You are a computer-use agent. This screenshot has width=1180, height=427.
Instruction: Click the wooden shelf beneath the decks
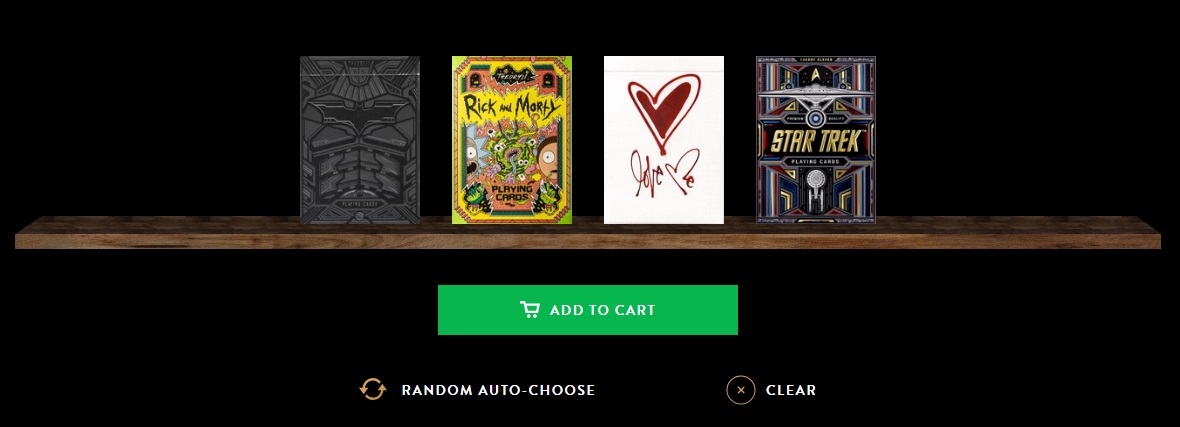(x=588, y=233)
